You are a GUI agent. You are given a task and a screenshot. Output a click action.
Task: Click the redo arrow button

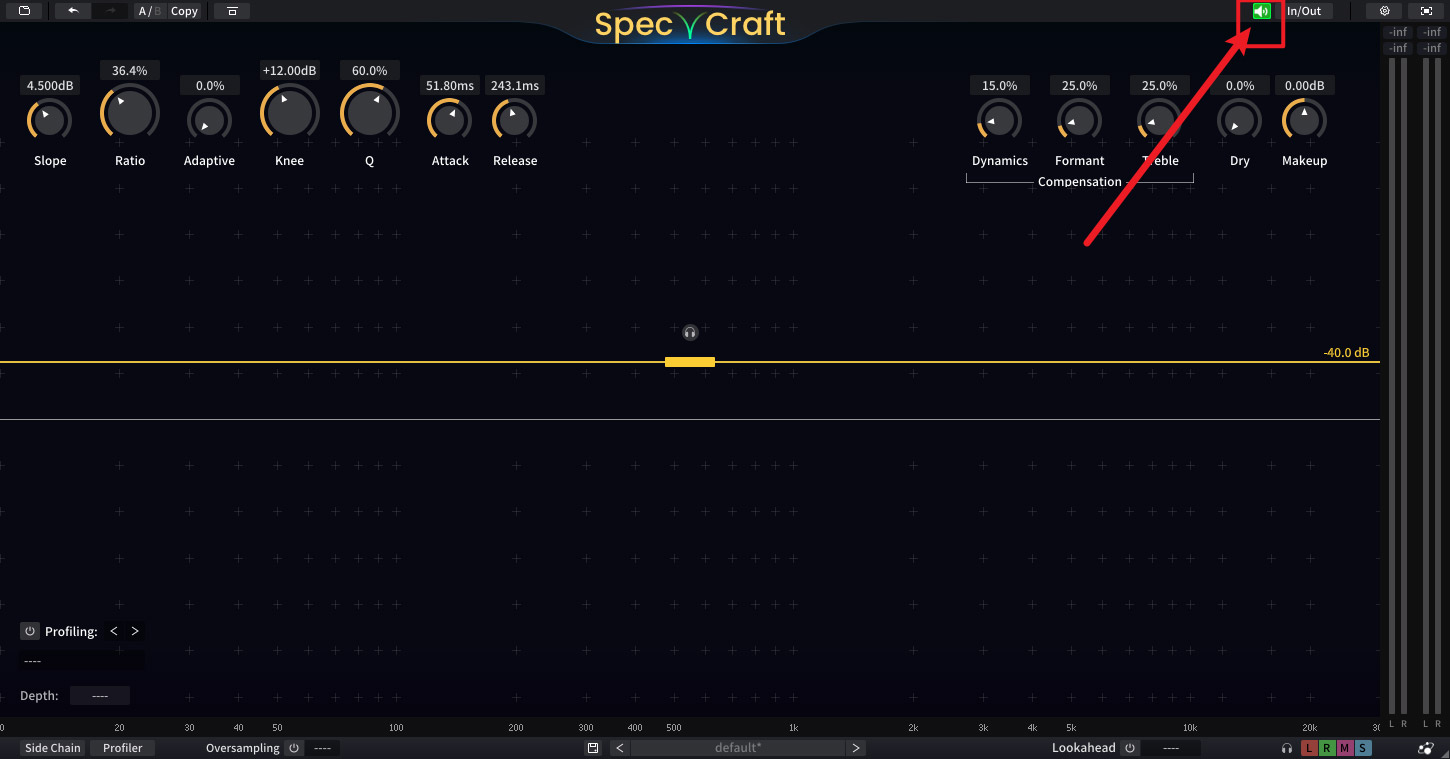coord(111,11)
